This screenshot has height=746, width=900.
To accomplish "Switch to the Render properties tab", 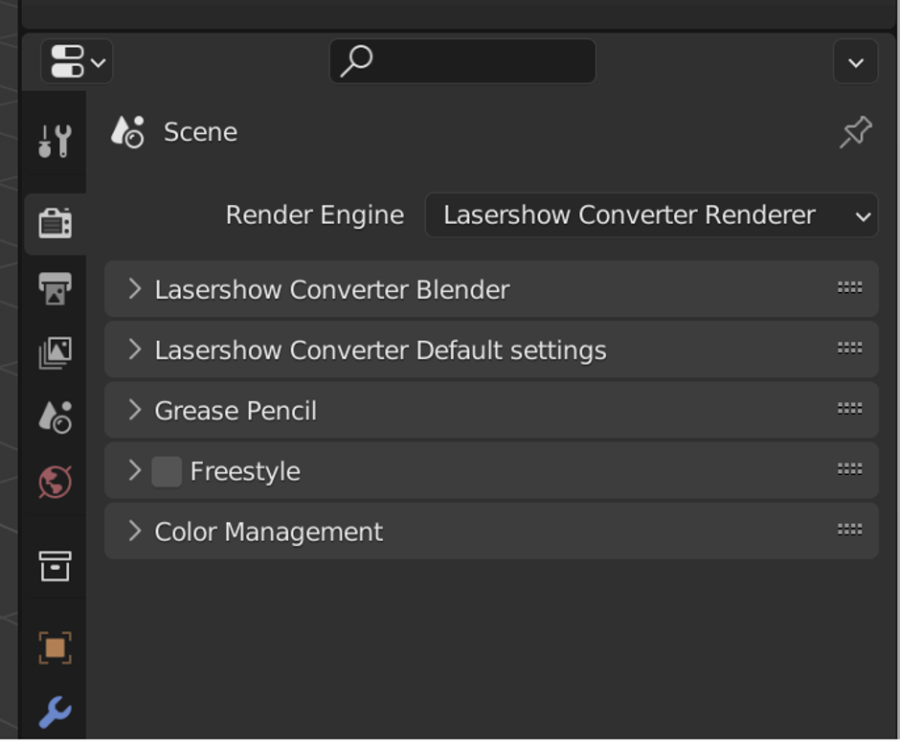I will (55, 223).
